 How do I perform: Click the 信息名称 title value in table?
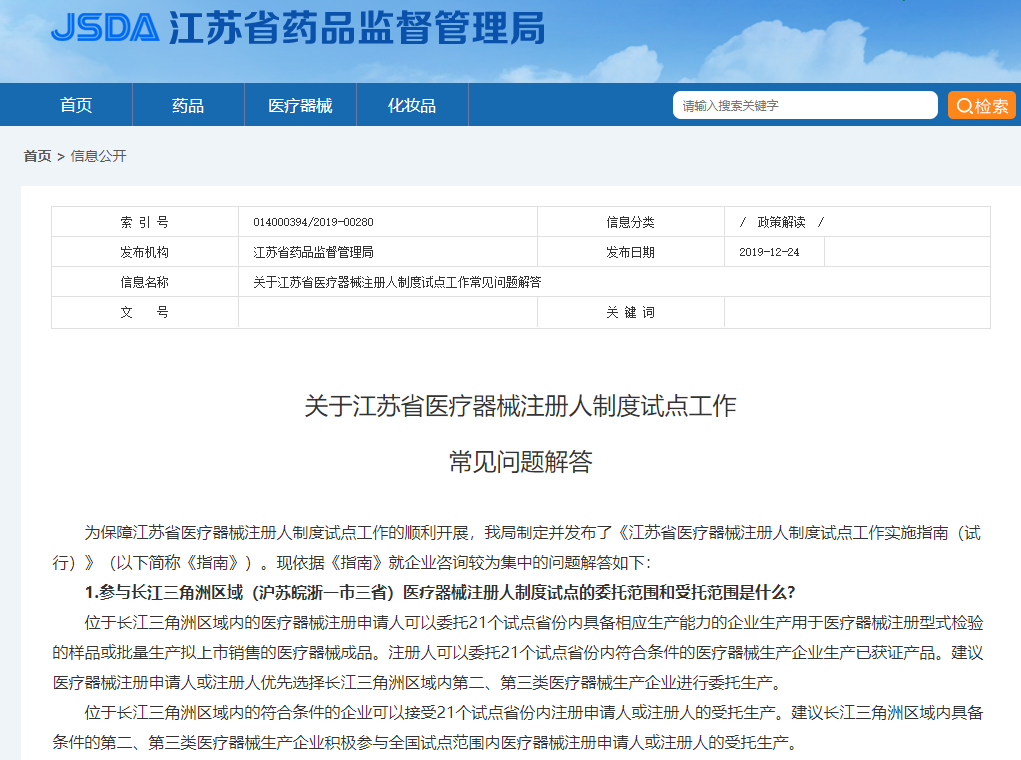coord(397,282)
